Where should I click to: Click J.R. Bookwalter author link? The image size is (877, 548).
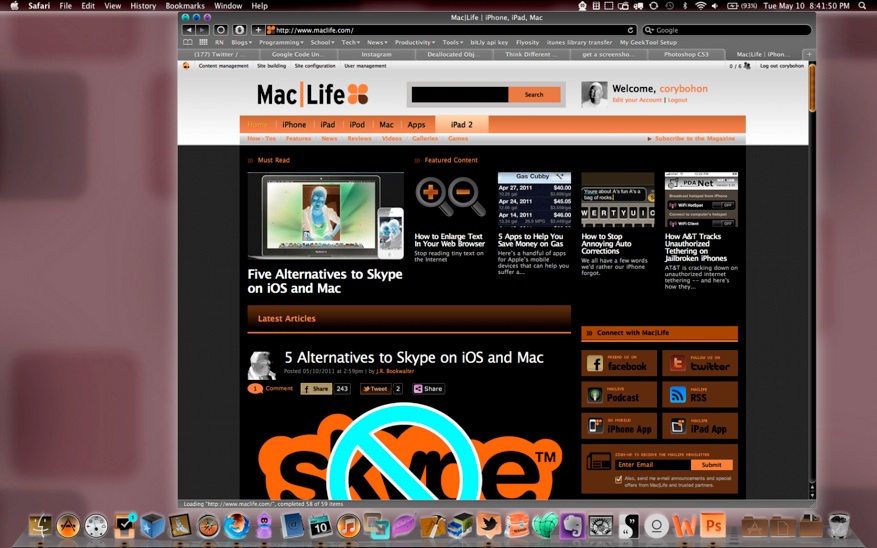[x=395, y=371]
